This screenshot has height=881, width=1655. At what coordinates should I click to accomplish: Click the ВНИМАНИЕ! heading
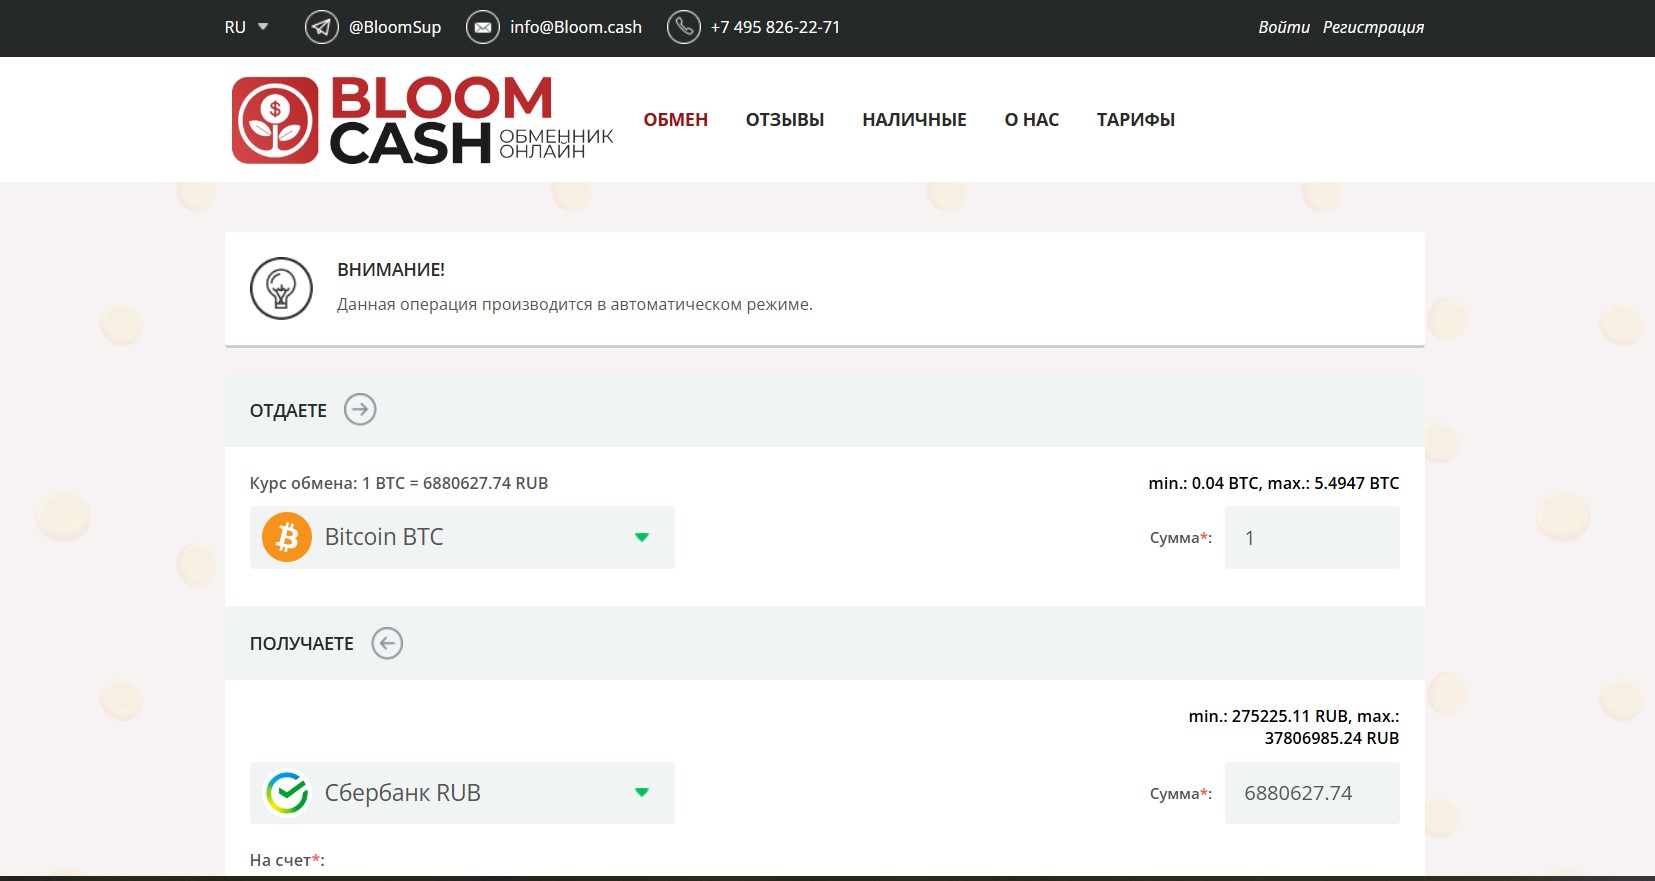391,270
